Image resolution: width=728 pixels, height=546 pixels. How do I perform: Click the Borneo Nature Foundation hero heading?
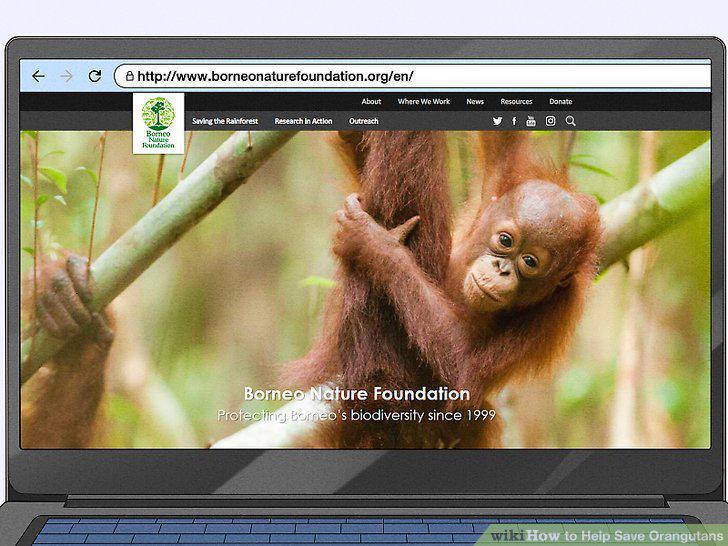(x=357, y=394)
